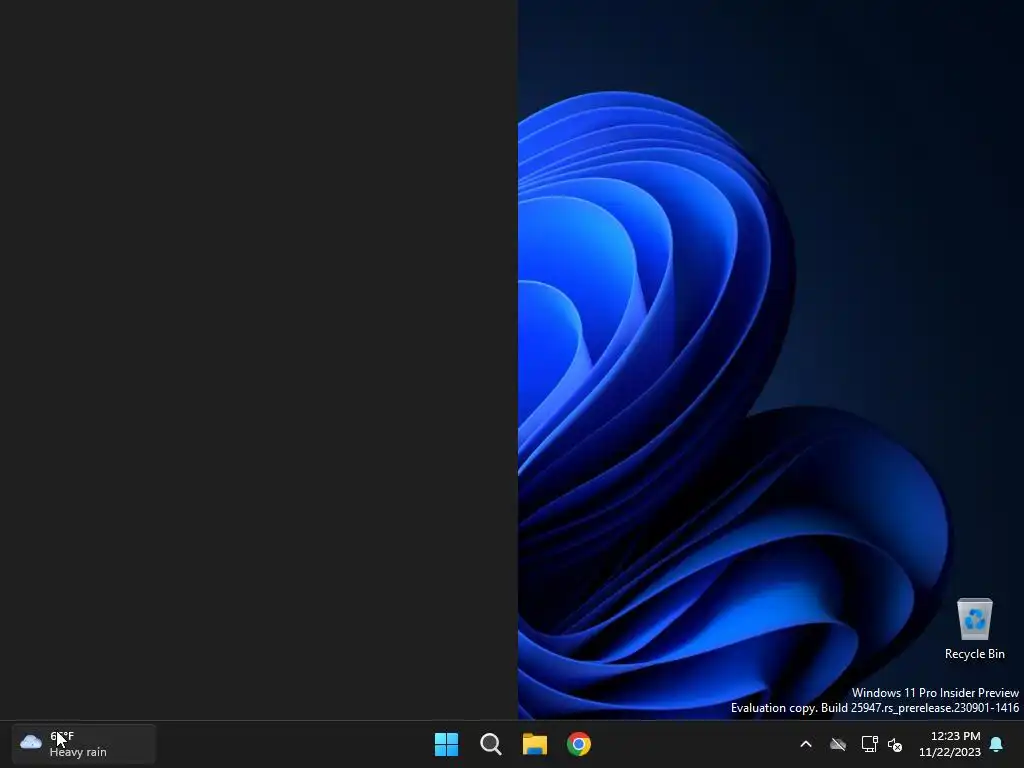Open the Heavy rain weather widget

(x=84, y=744)
